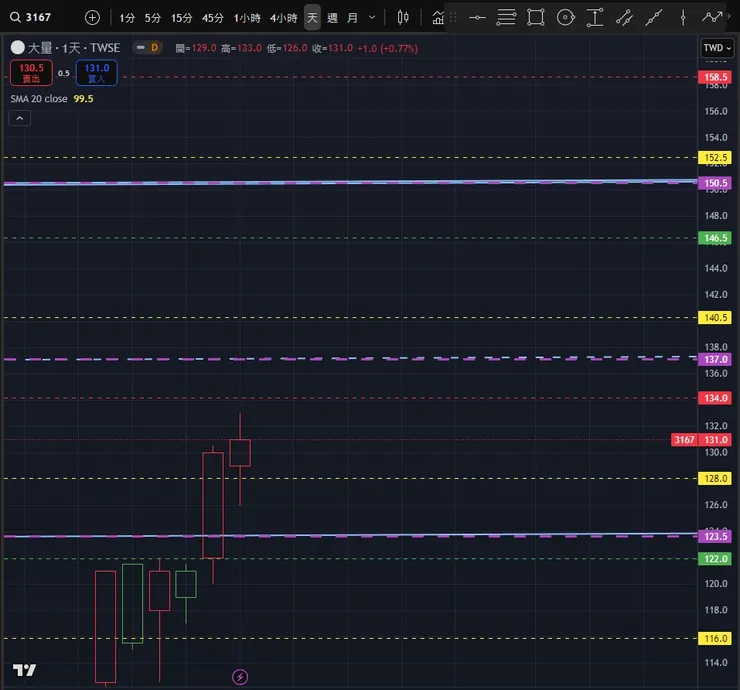Select the vertical line tool
The height and width of the screenshot is (690, 740).
683,18
